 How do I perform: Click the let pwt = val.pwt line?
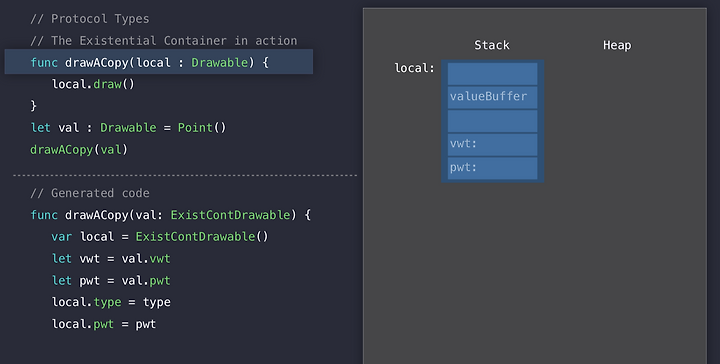click(x=111, y=280)
